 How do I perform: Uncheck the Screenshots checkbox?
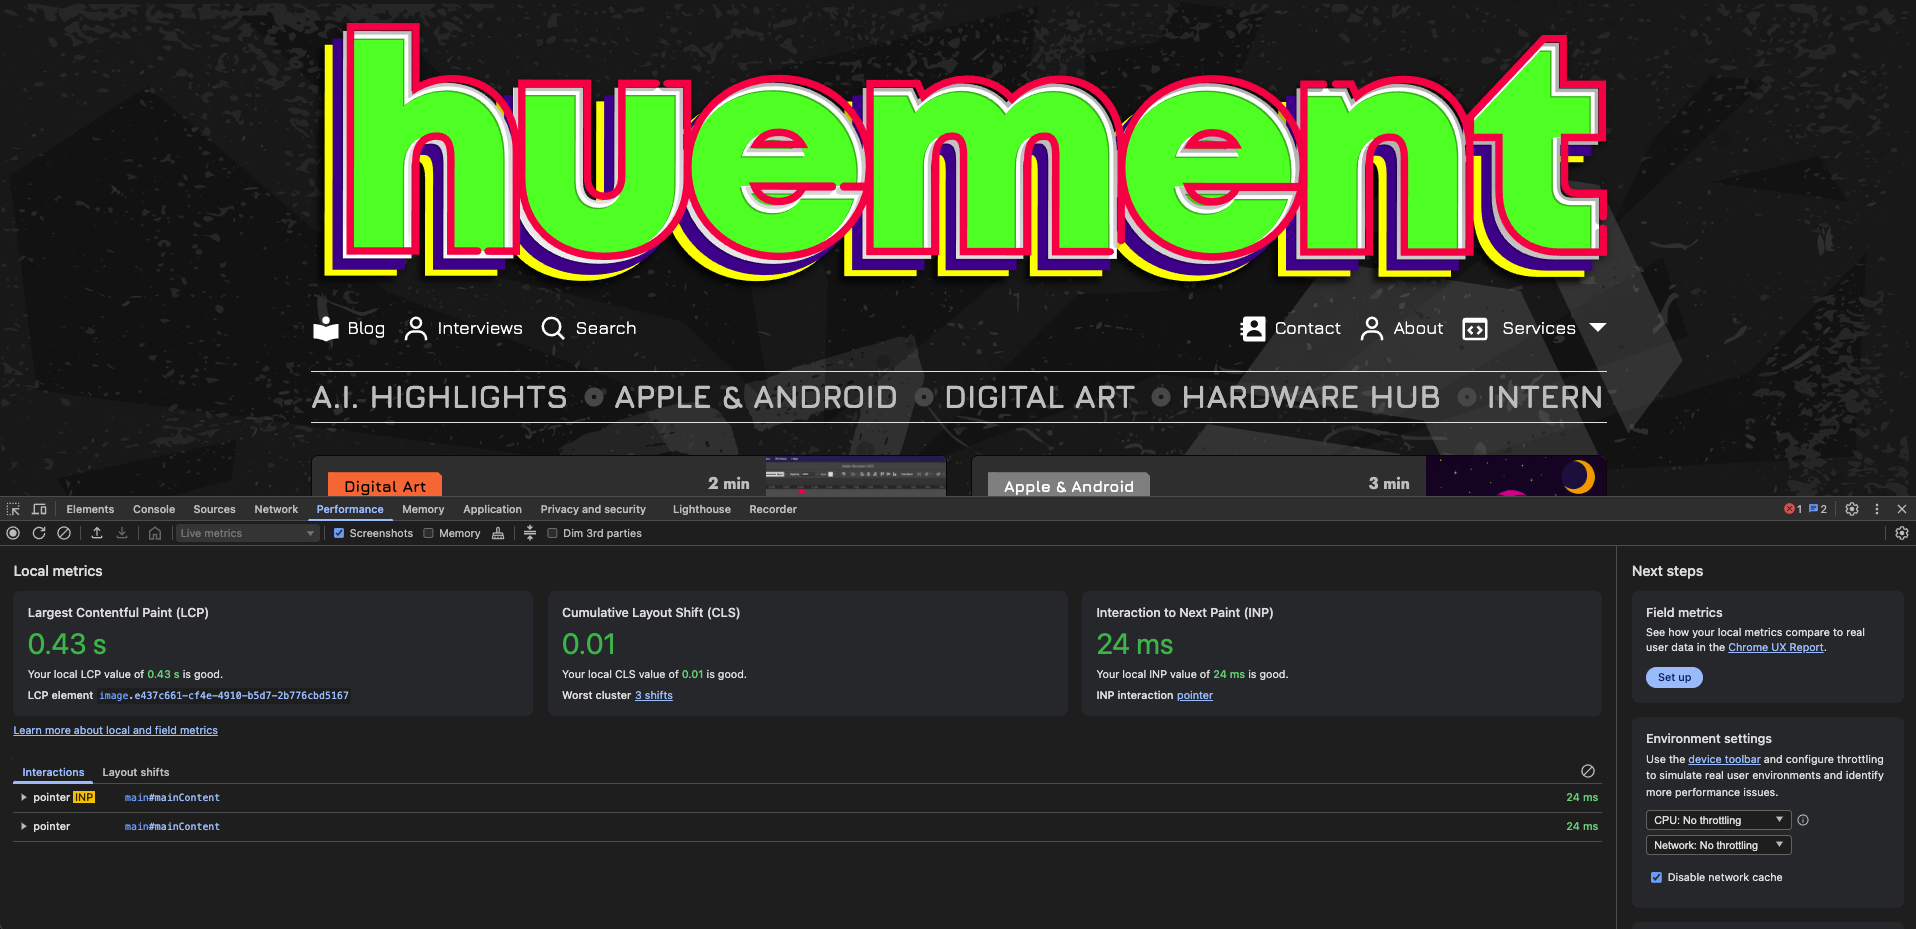pyautogui.click(x=339, y=533)
